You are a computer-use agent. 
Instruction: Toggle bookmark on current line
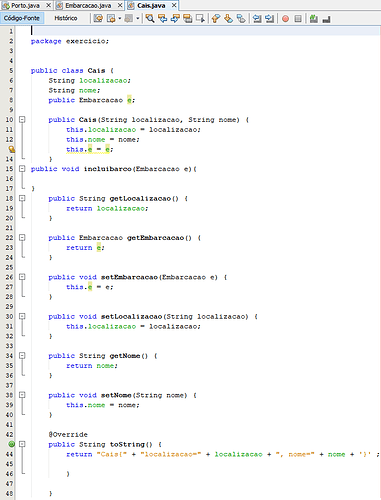click(241, 18)
